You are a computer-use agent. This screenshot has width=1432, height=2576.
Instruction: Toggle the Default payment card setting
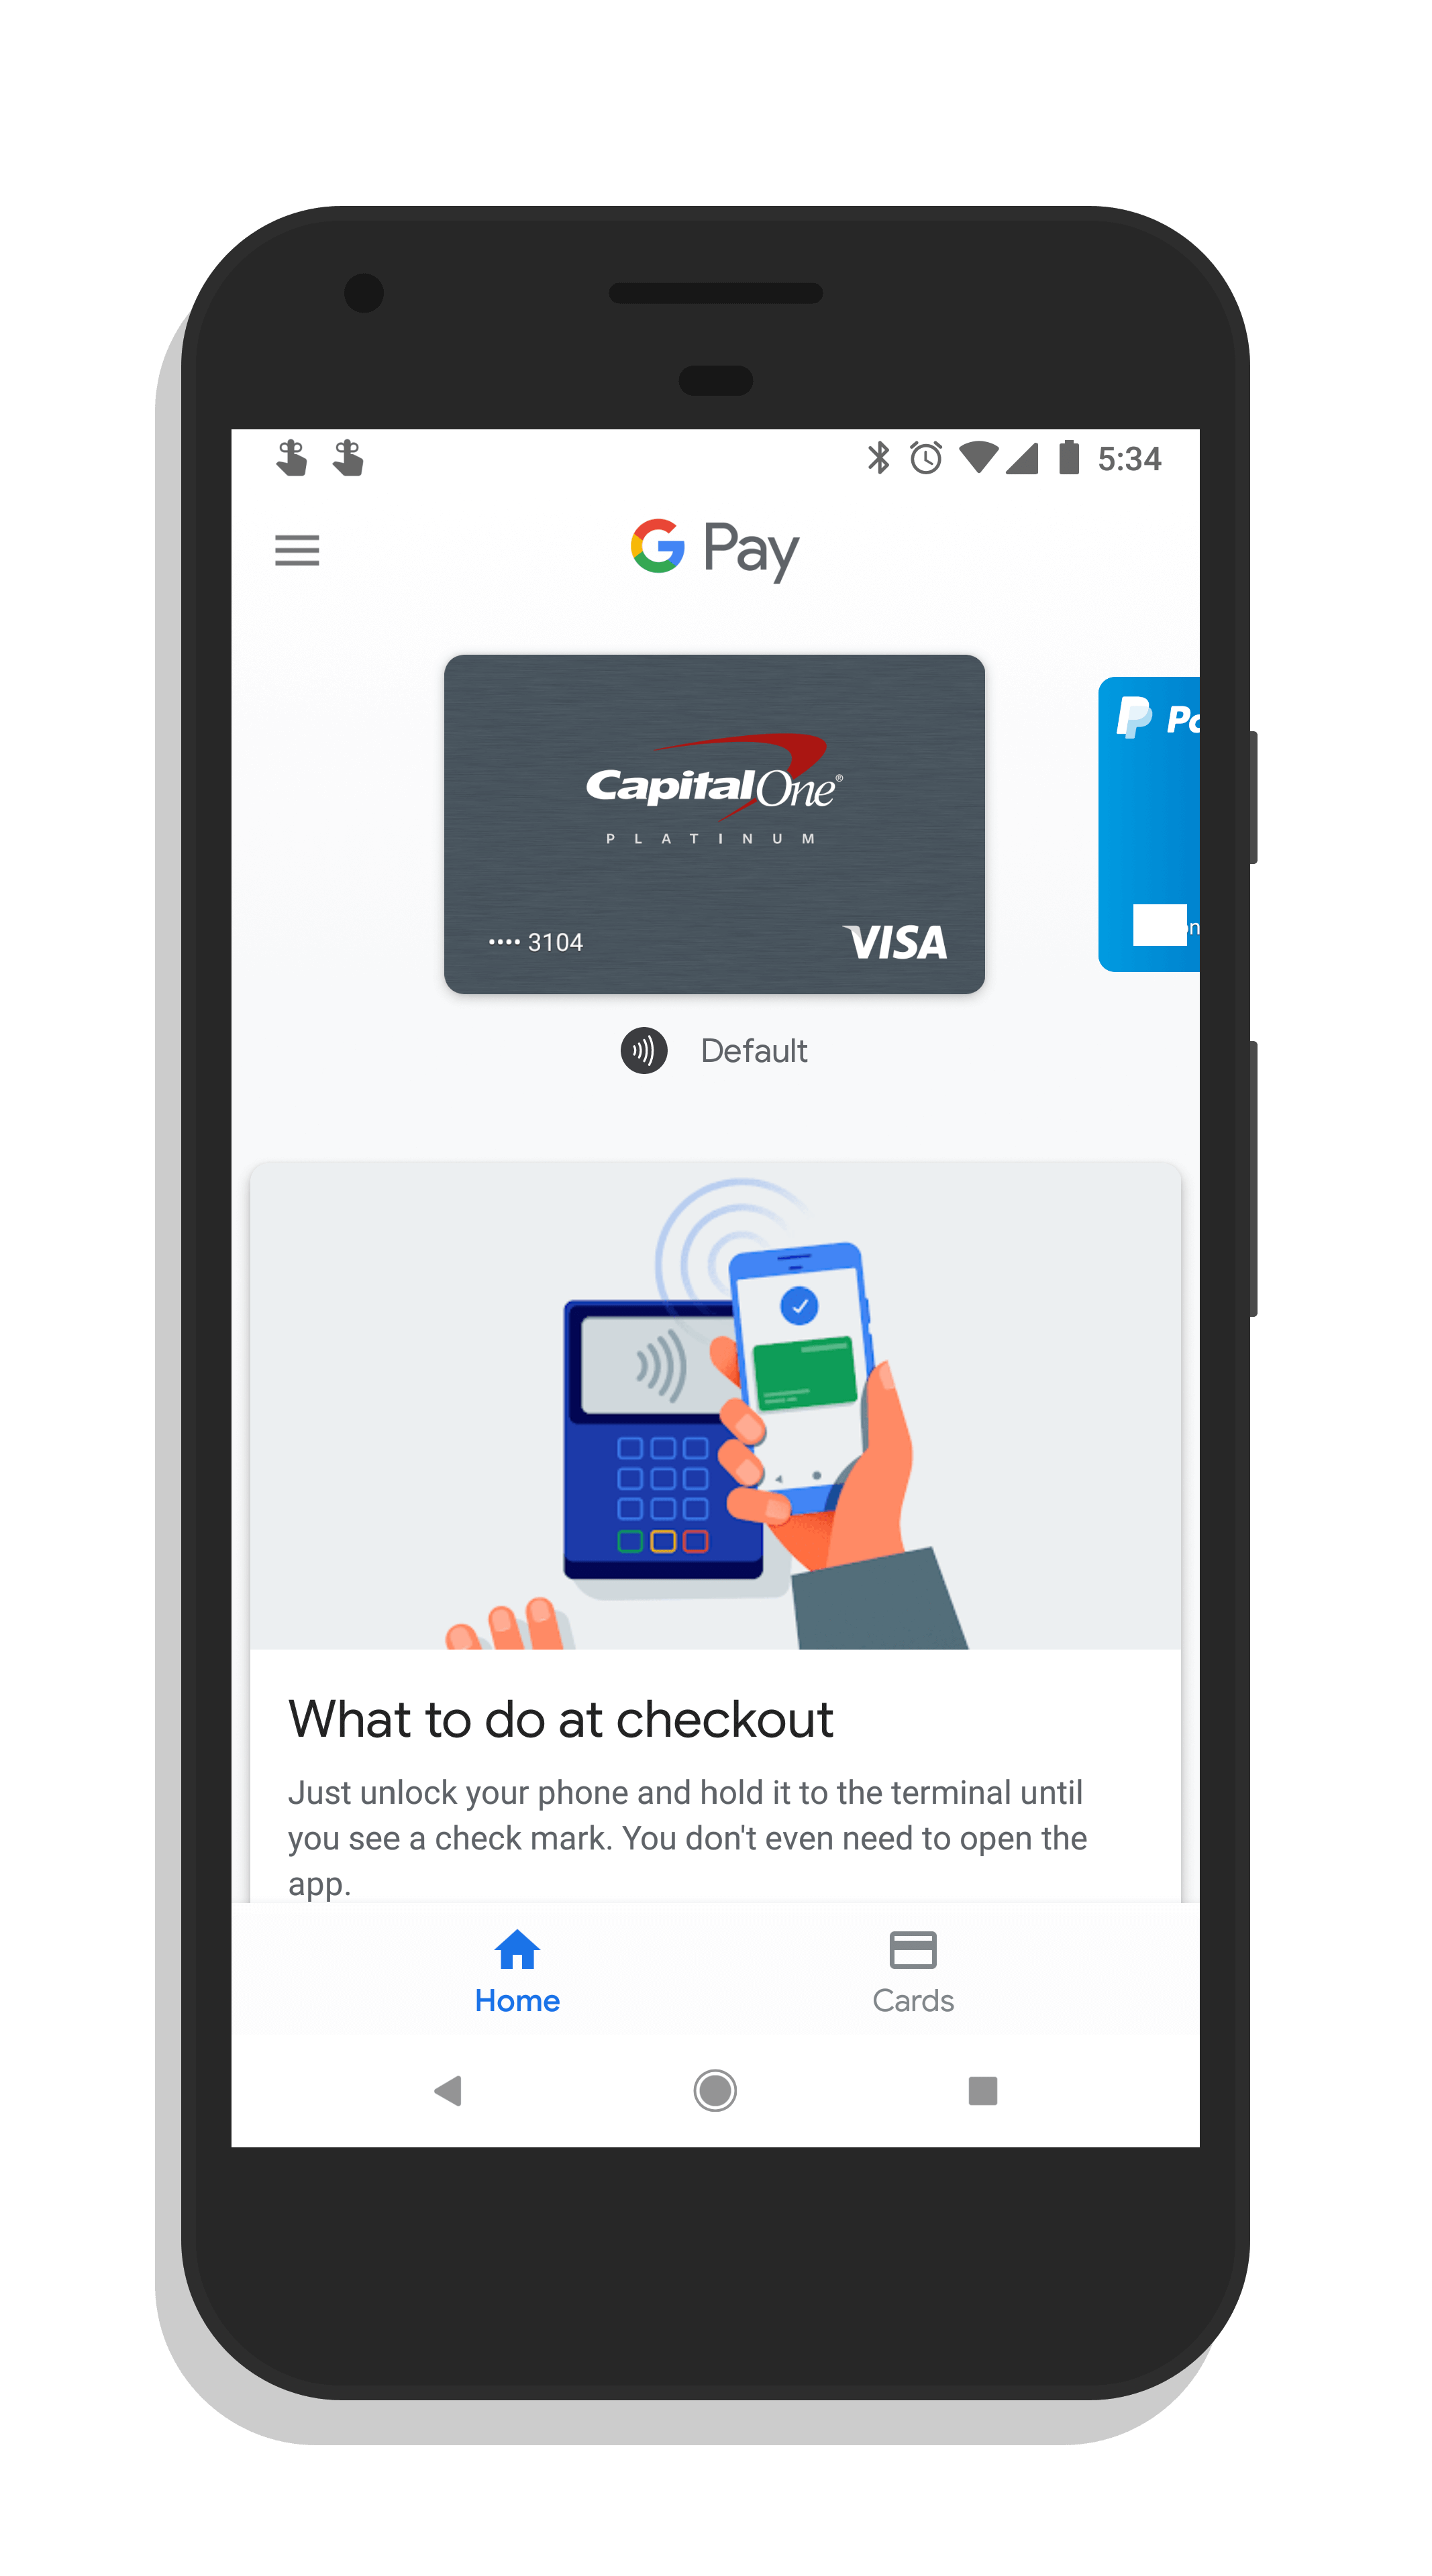point(714,1050)
